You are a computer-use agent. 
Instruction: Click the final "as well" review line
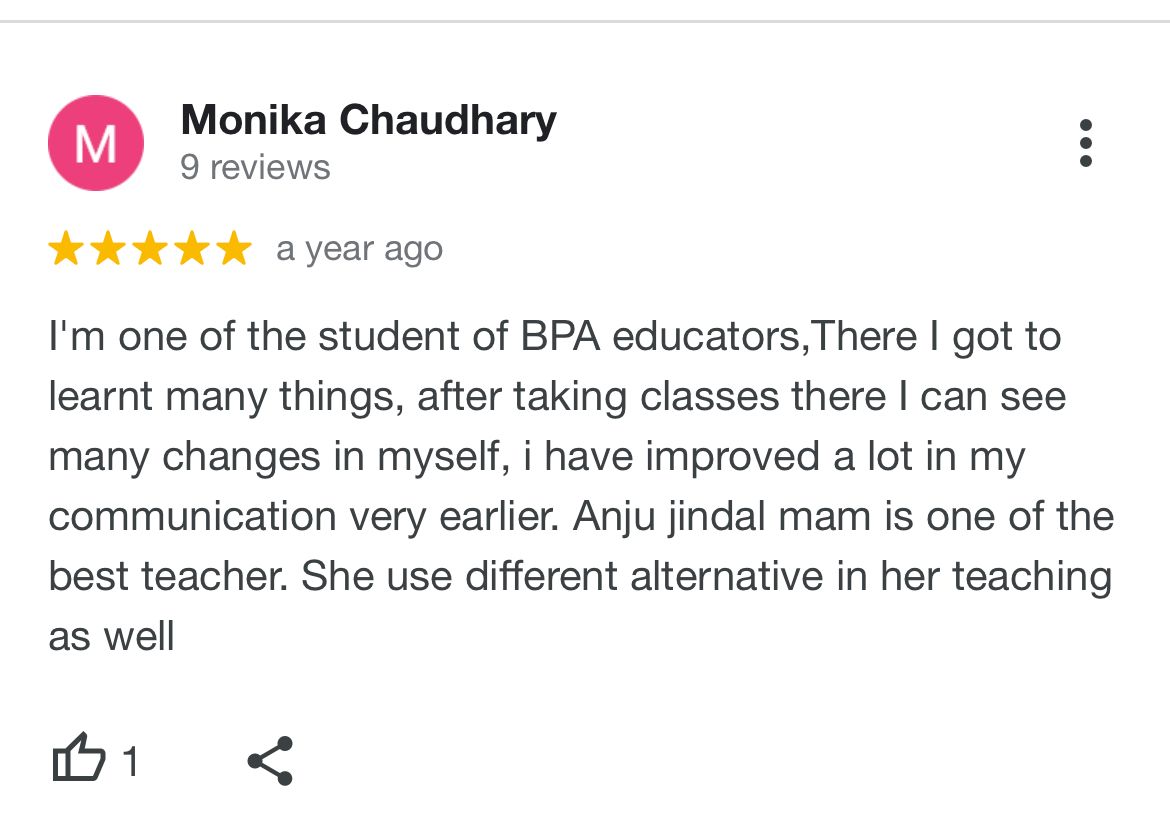(x=112, y=637)
